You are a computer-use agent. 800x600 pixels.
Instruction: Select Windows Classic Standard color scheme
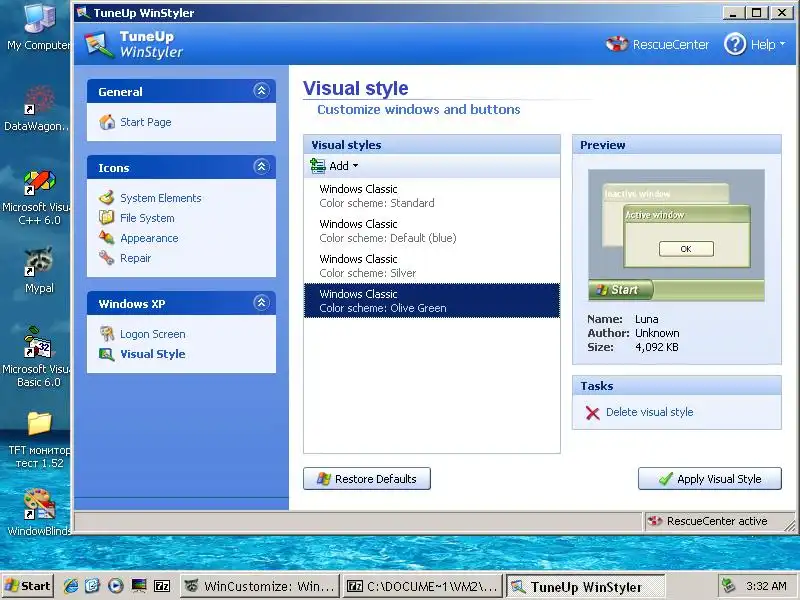[x=432, y=196]
